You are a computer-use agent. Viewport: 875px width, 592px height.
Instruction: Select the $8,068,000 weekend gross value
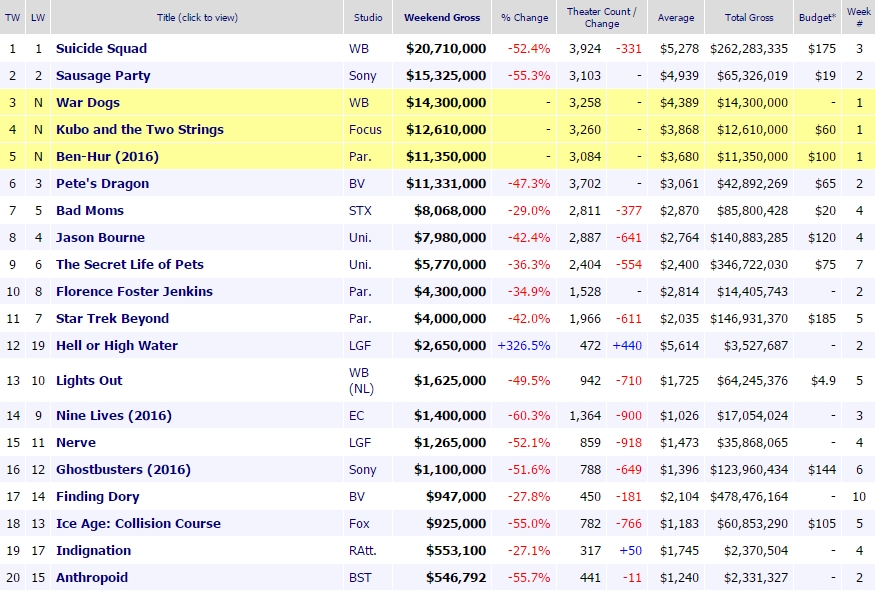[x=450, y=210]
